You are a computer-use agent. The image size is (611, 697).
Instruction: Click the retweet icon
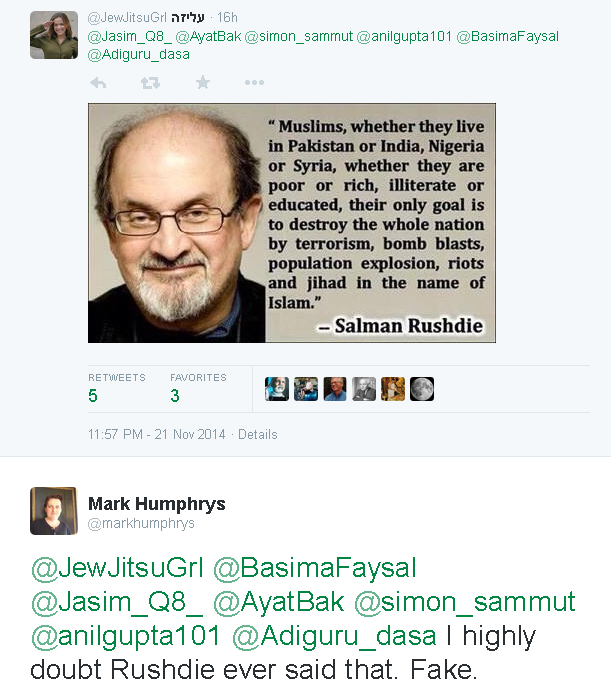pyautogui.click(x=150, y=83)
